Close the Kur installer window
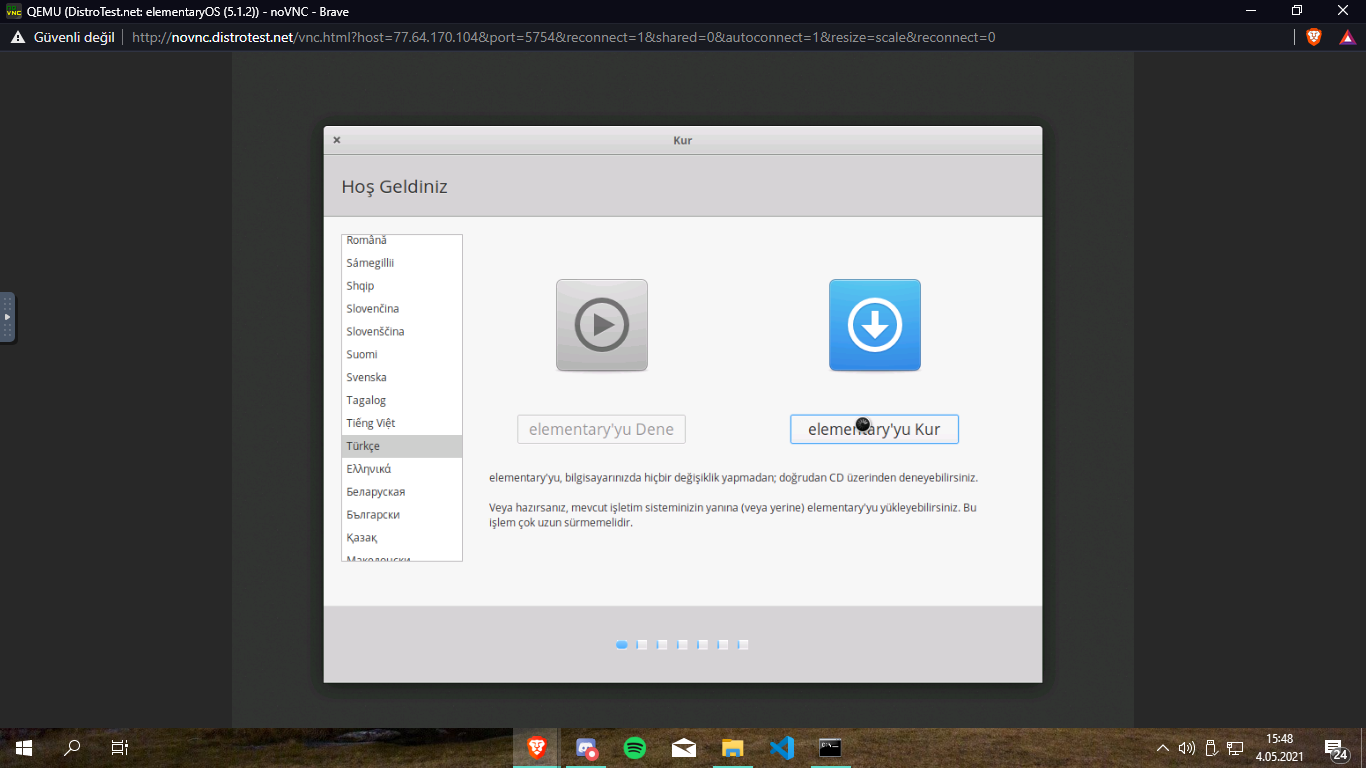 pyautogui.click(x=337, y=140)
